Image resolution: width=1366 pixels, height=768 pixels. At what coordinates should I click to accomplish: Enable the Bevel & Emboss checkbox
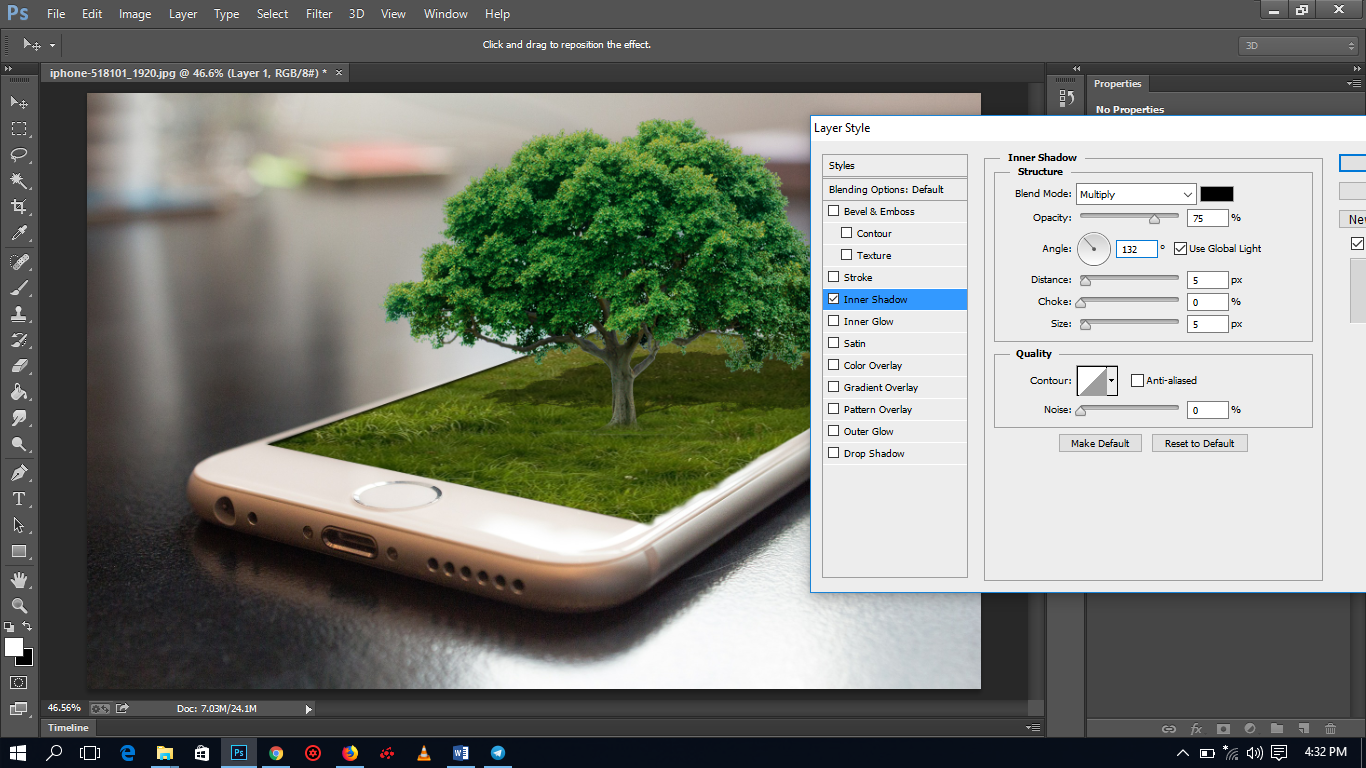click(x=833, y=211)
